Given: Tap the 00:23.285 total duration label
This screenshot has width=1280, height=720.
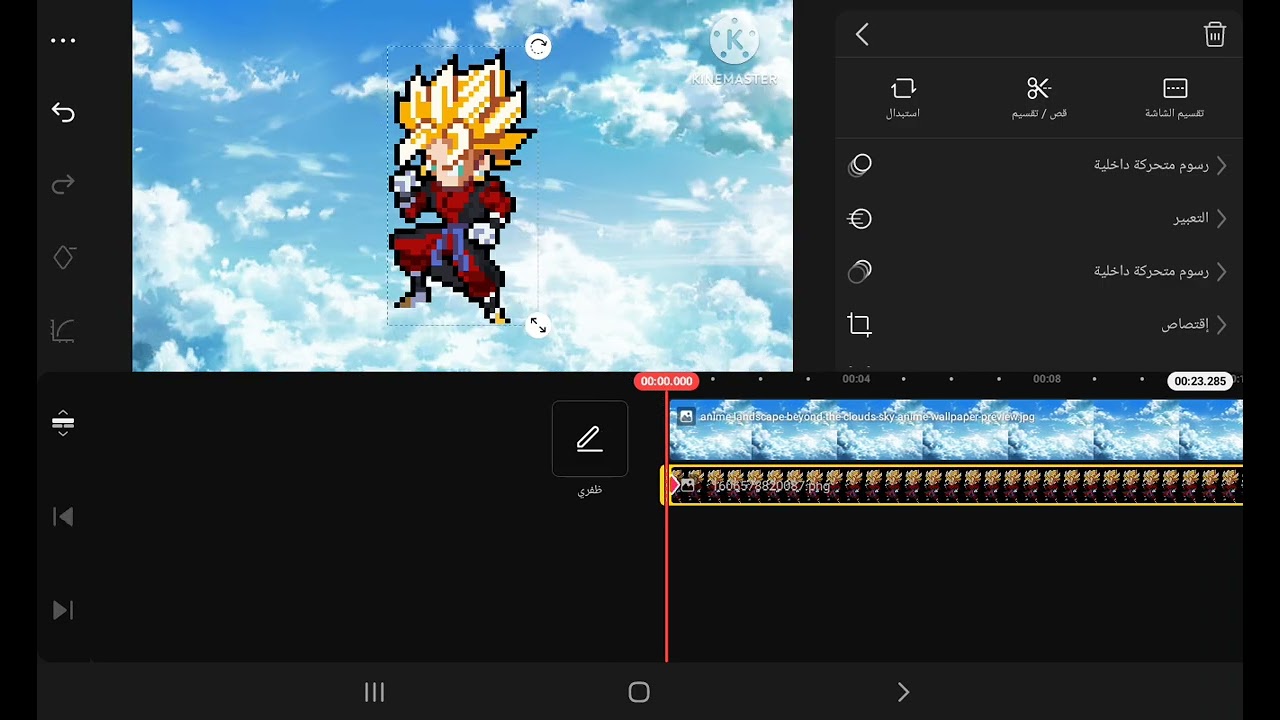Looking at the screenshot, I should click(x=1200, y=381).
